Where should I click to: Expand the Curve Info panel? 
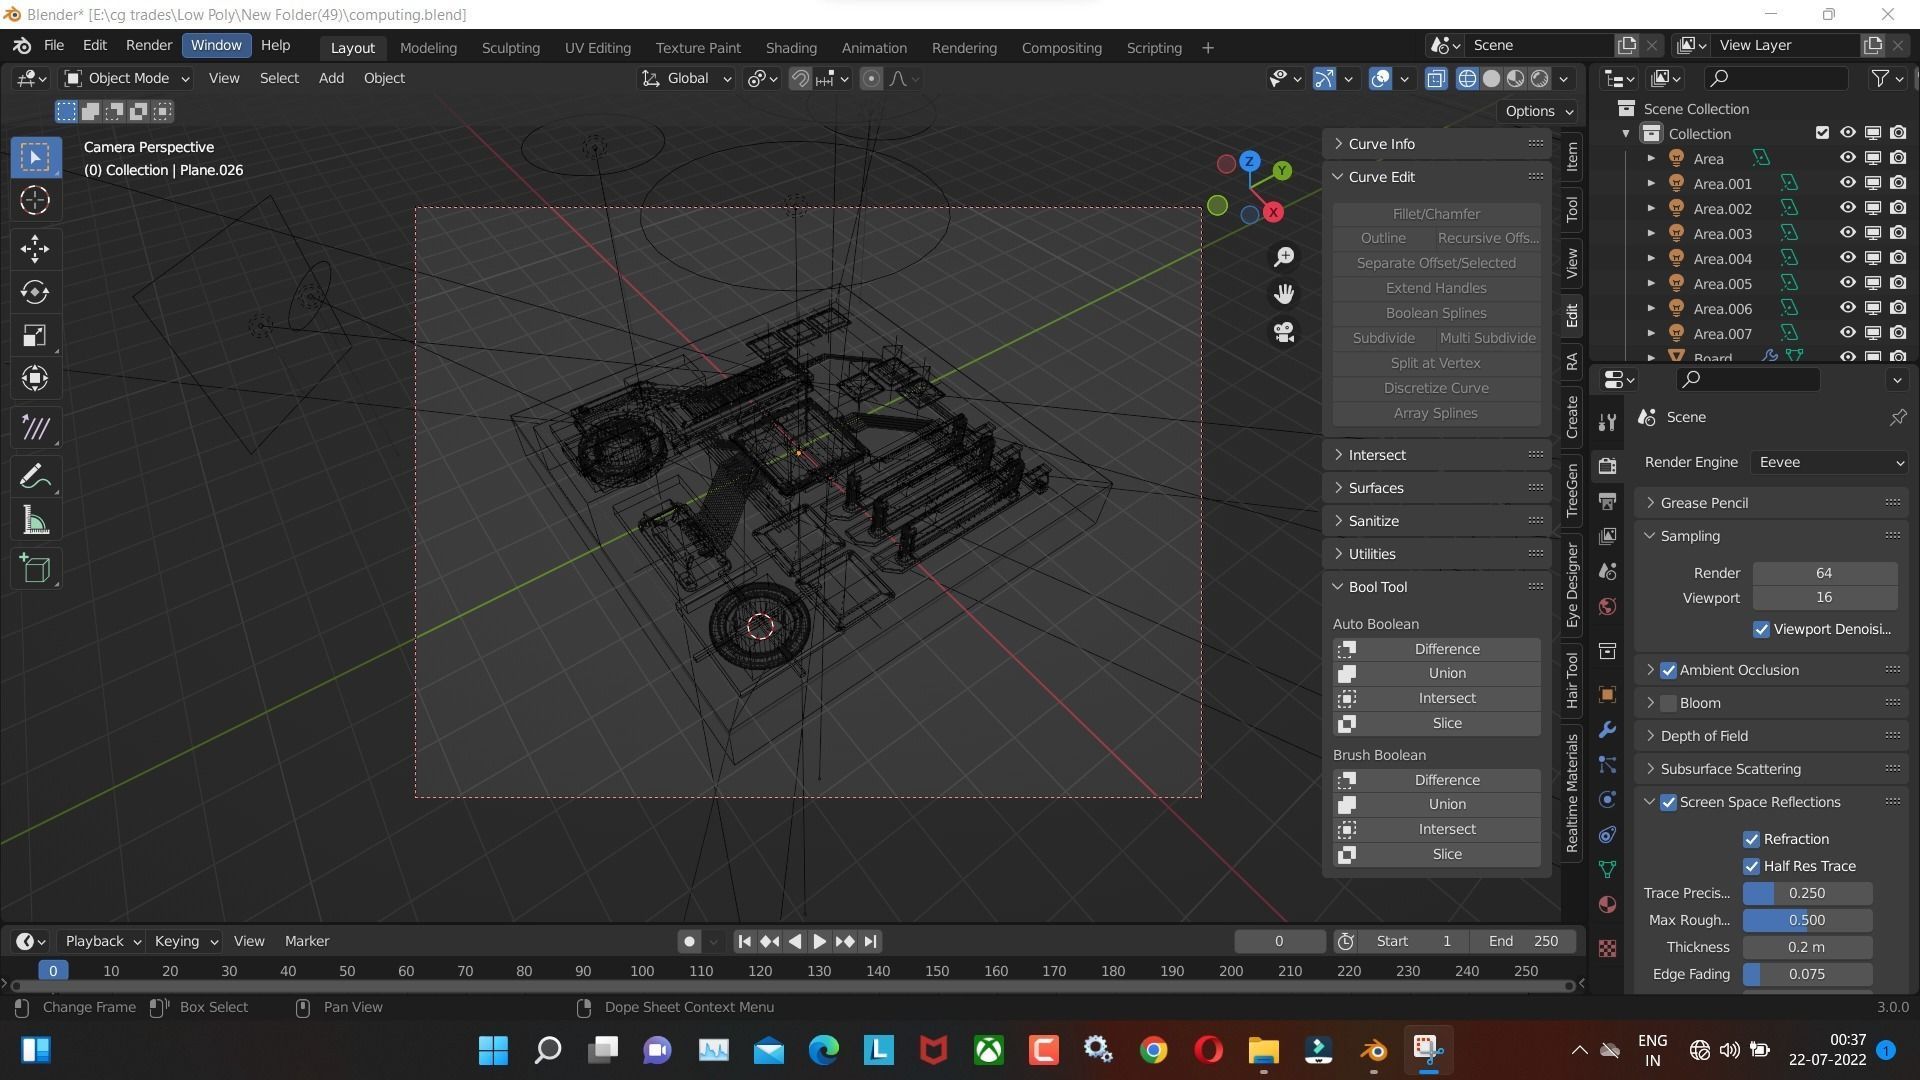[x=1437, y=144]
